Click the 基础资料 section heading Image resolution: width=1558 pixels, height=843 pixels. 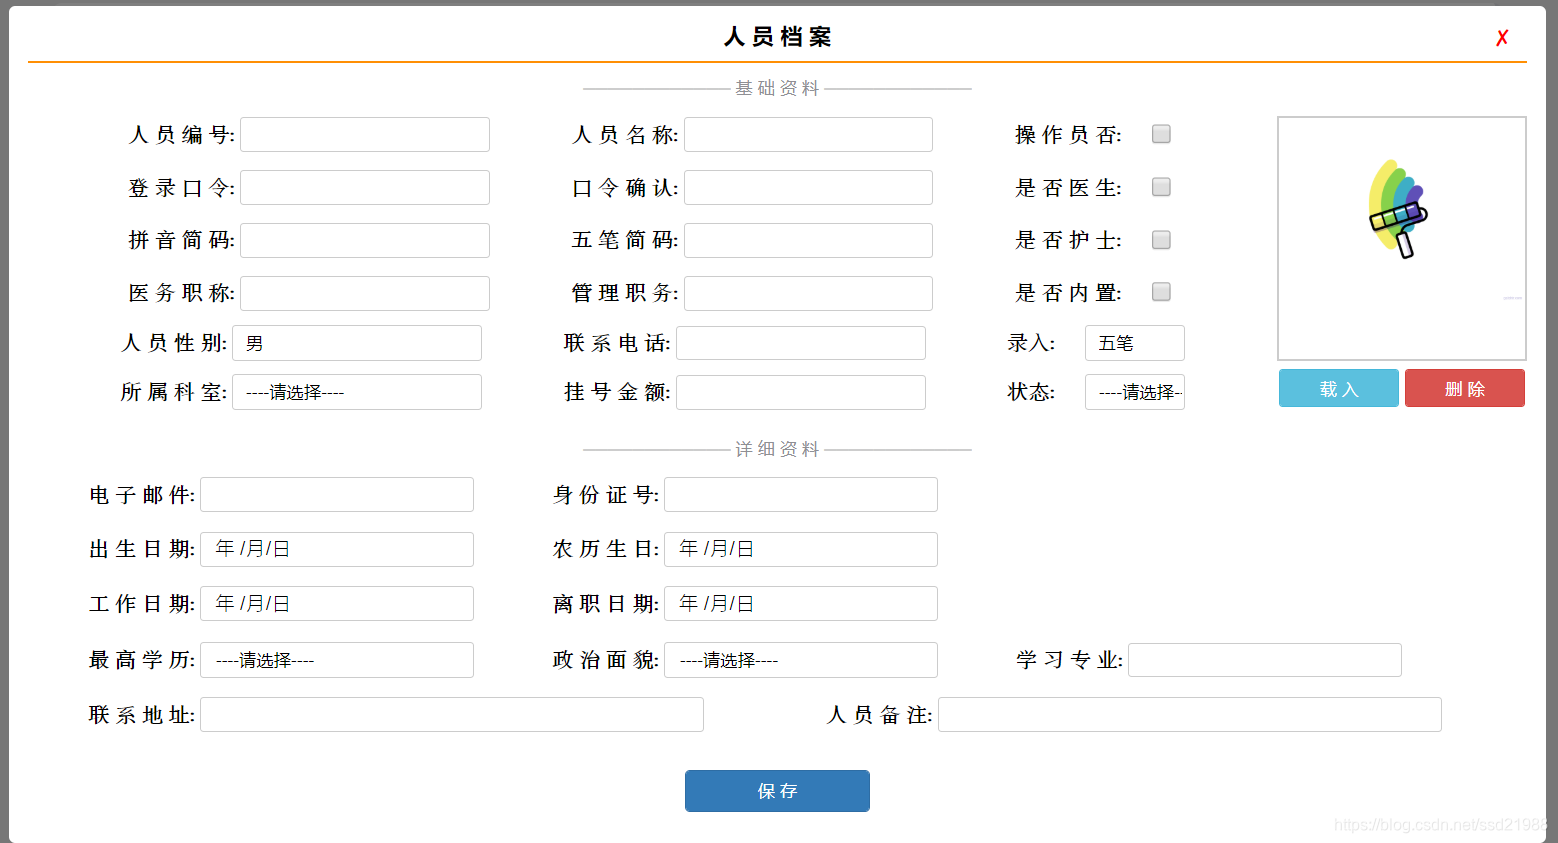pos(777,88)
